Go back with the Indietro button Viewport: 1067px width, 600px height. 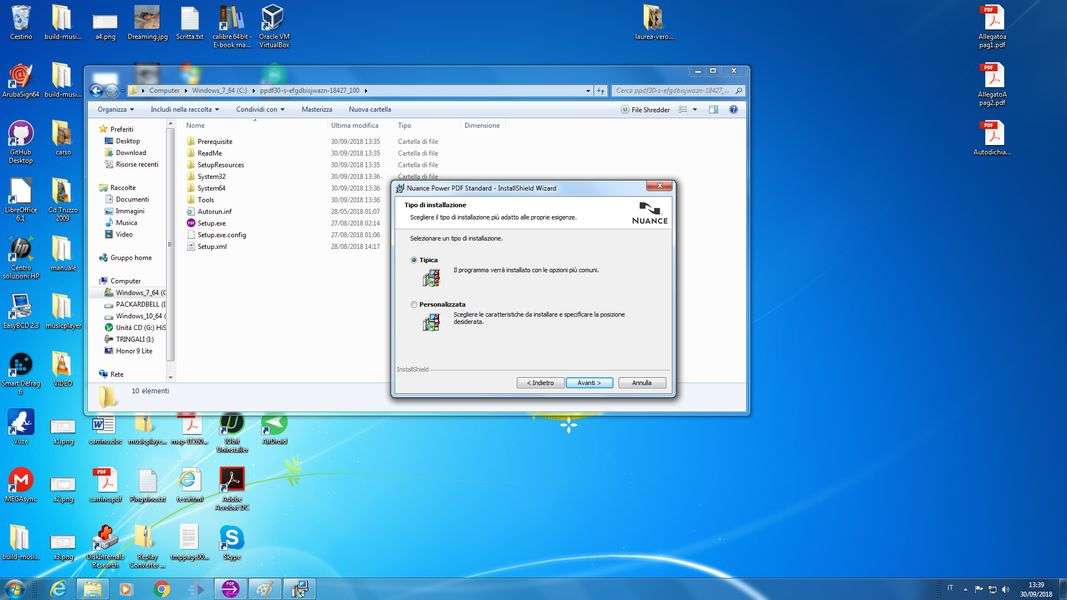(540, 383)
